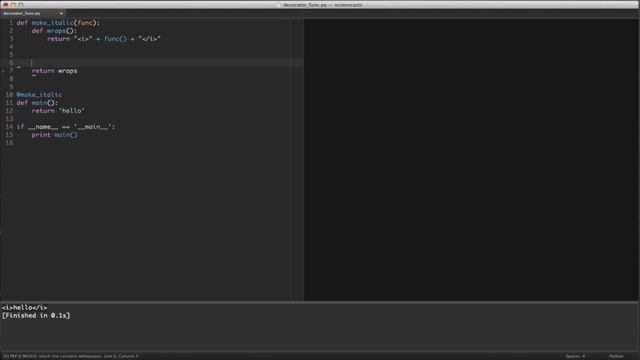640x360 pixels.
Task: Click the highlighted line 6 input area
Action: pyautogui.click(x=159, y=63)
